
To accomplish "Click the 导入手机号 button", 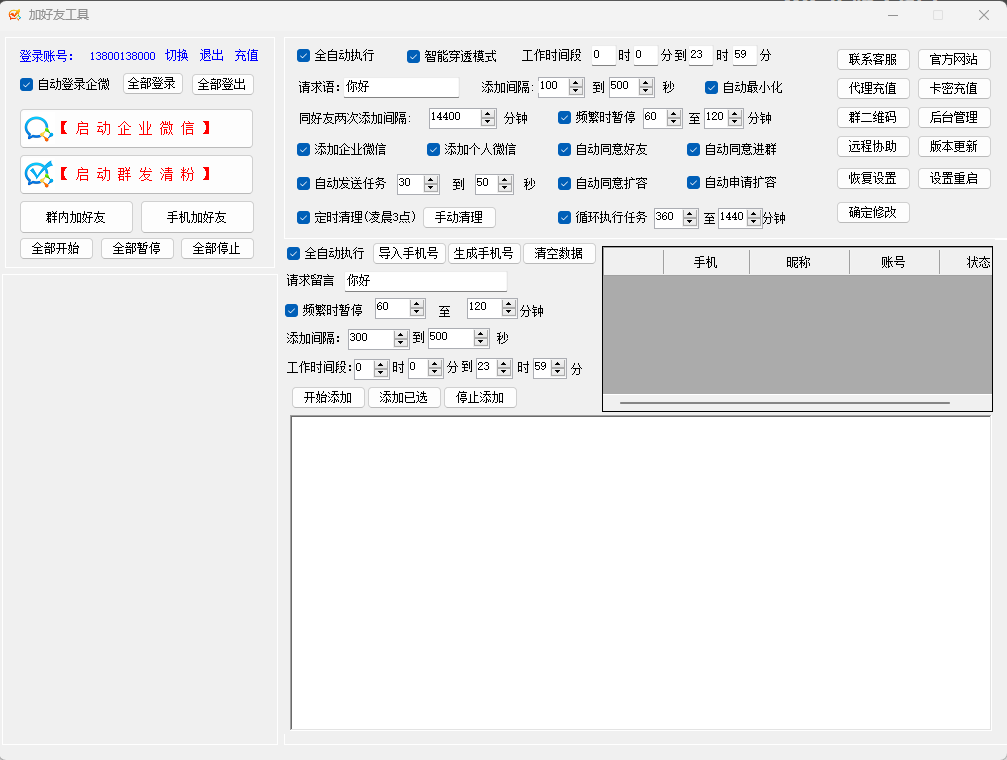I will [409, 254].
